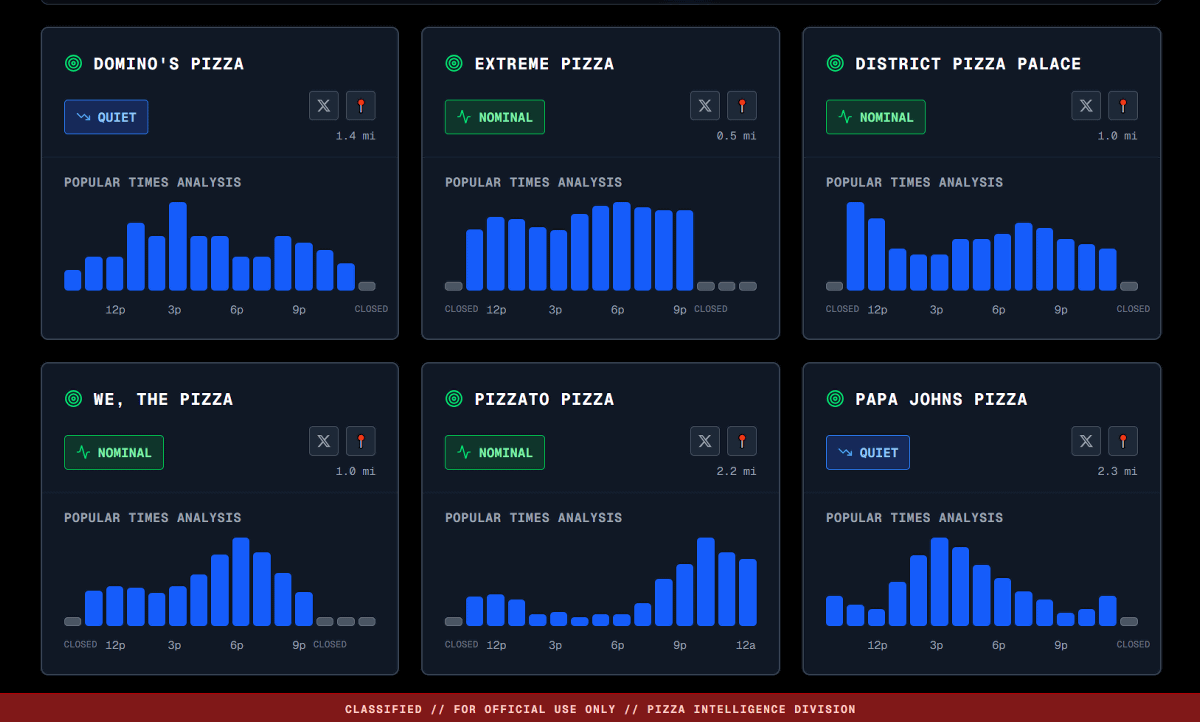Click the 2.2 mi distance on Pizzato Pizza
The image size is (1200, 722).
[x=737, y=471]
